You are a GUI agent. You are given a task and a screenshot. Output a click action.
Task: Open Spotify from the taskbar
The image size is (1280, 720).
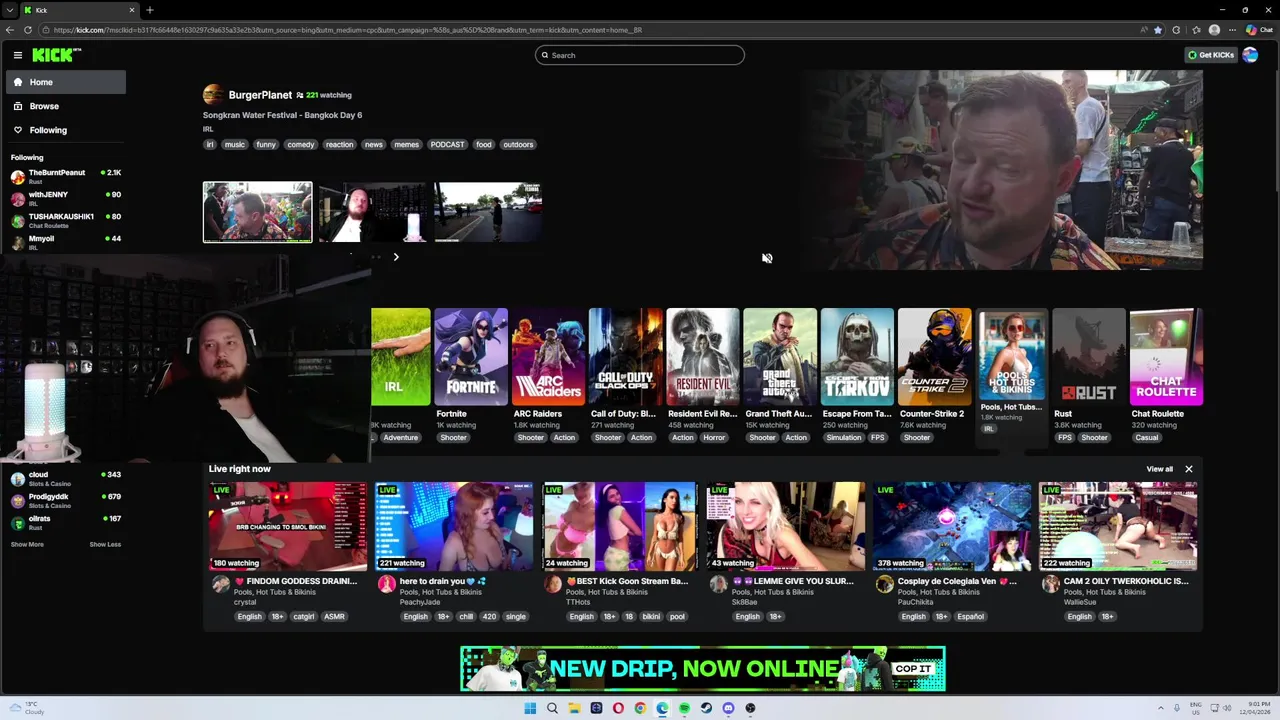pos(684,708)
